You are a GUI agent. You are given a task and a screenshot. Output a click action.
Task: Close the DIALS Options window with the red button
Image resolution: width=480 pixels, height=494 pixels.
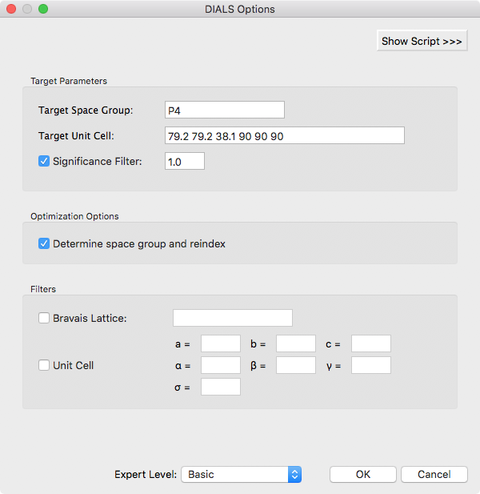(x=11, y=9)
